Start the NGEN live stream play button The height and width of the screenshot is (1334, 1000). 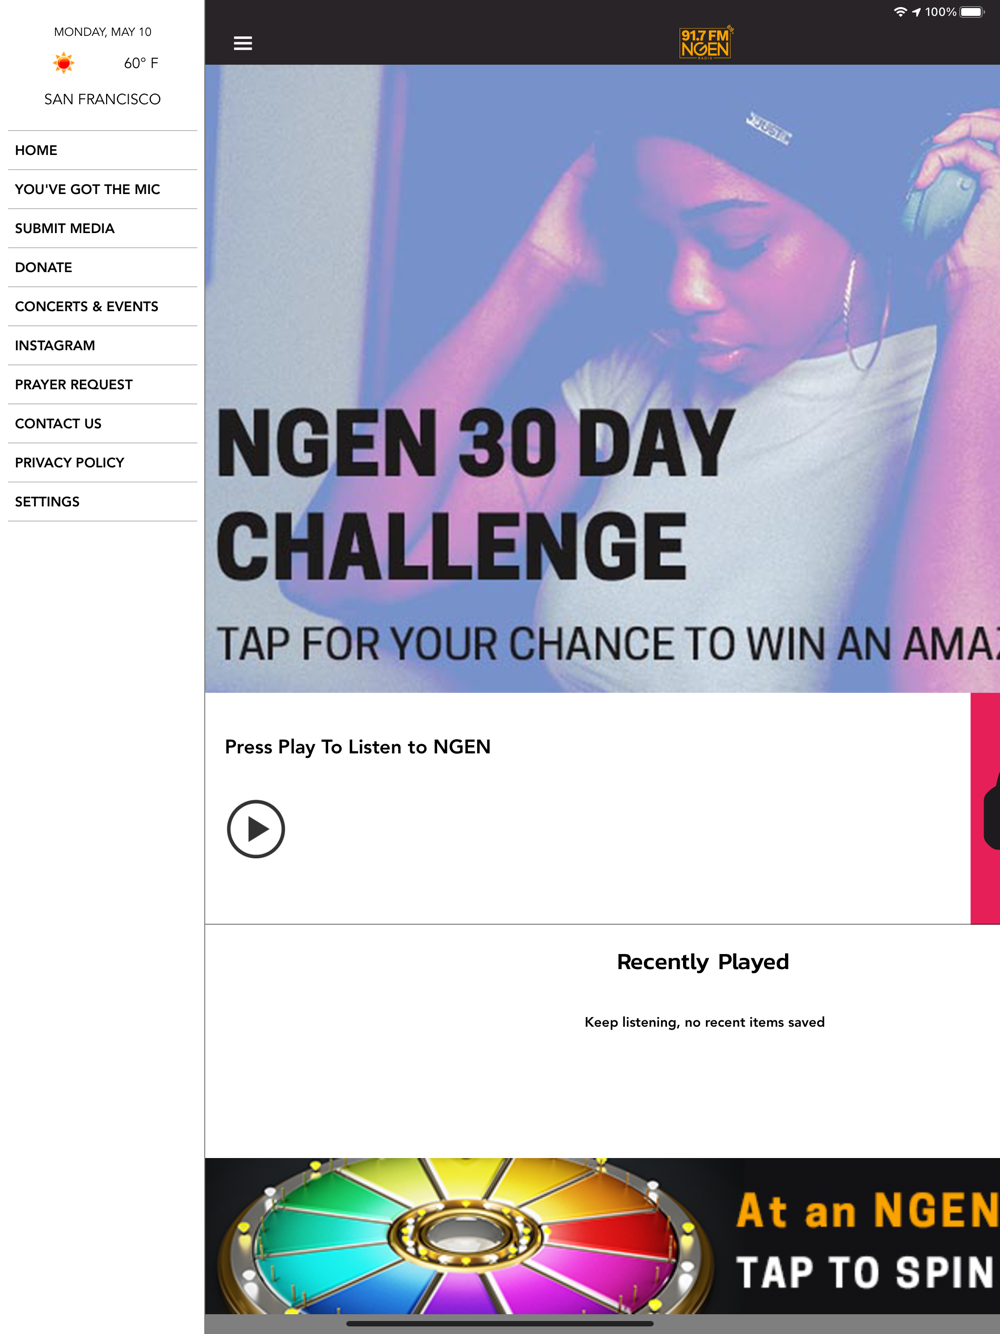point(256,829)
